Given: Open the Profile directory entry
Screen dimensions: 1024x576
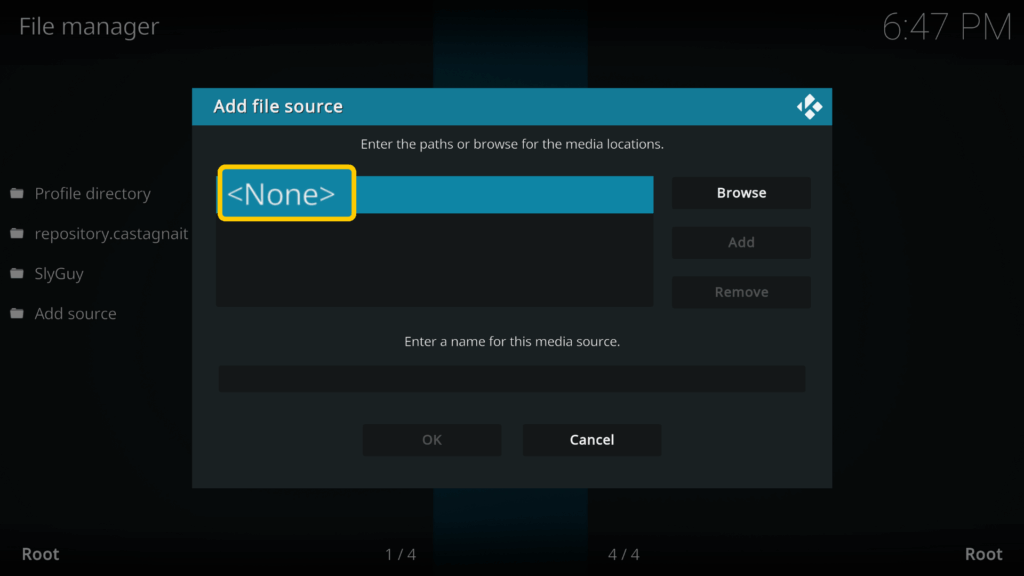Looking at the screenshot, I should 93,192.
